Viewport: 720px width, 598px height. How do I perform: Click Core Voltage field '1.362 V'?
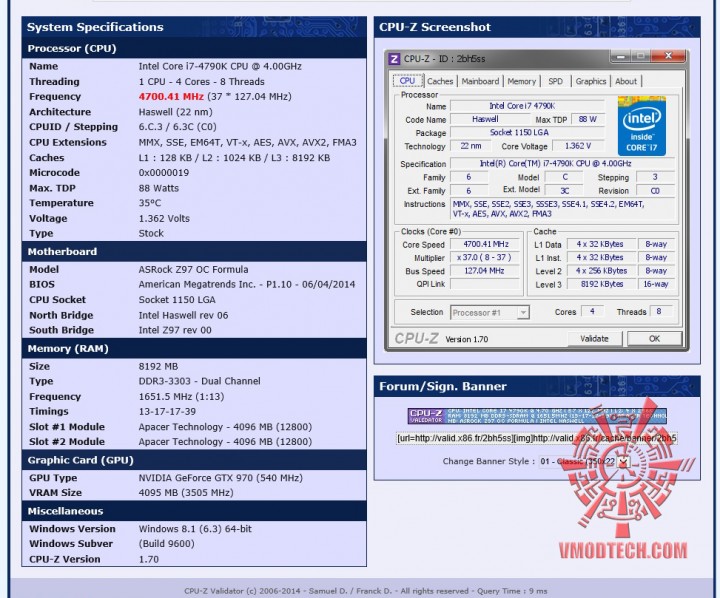578,146
